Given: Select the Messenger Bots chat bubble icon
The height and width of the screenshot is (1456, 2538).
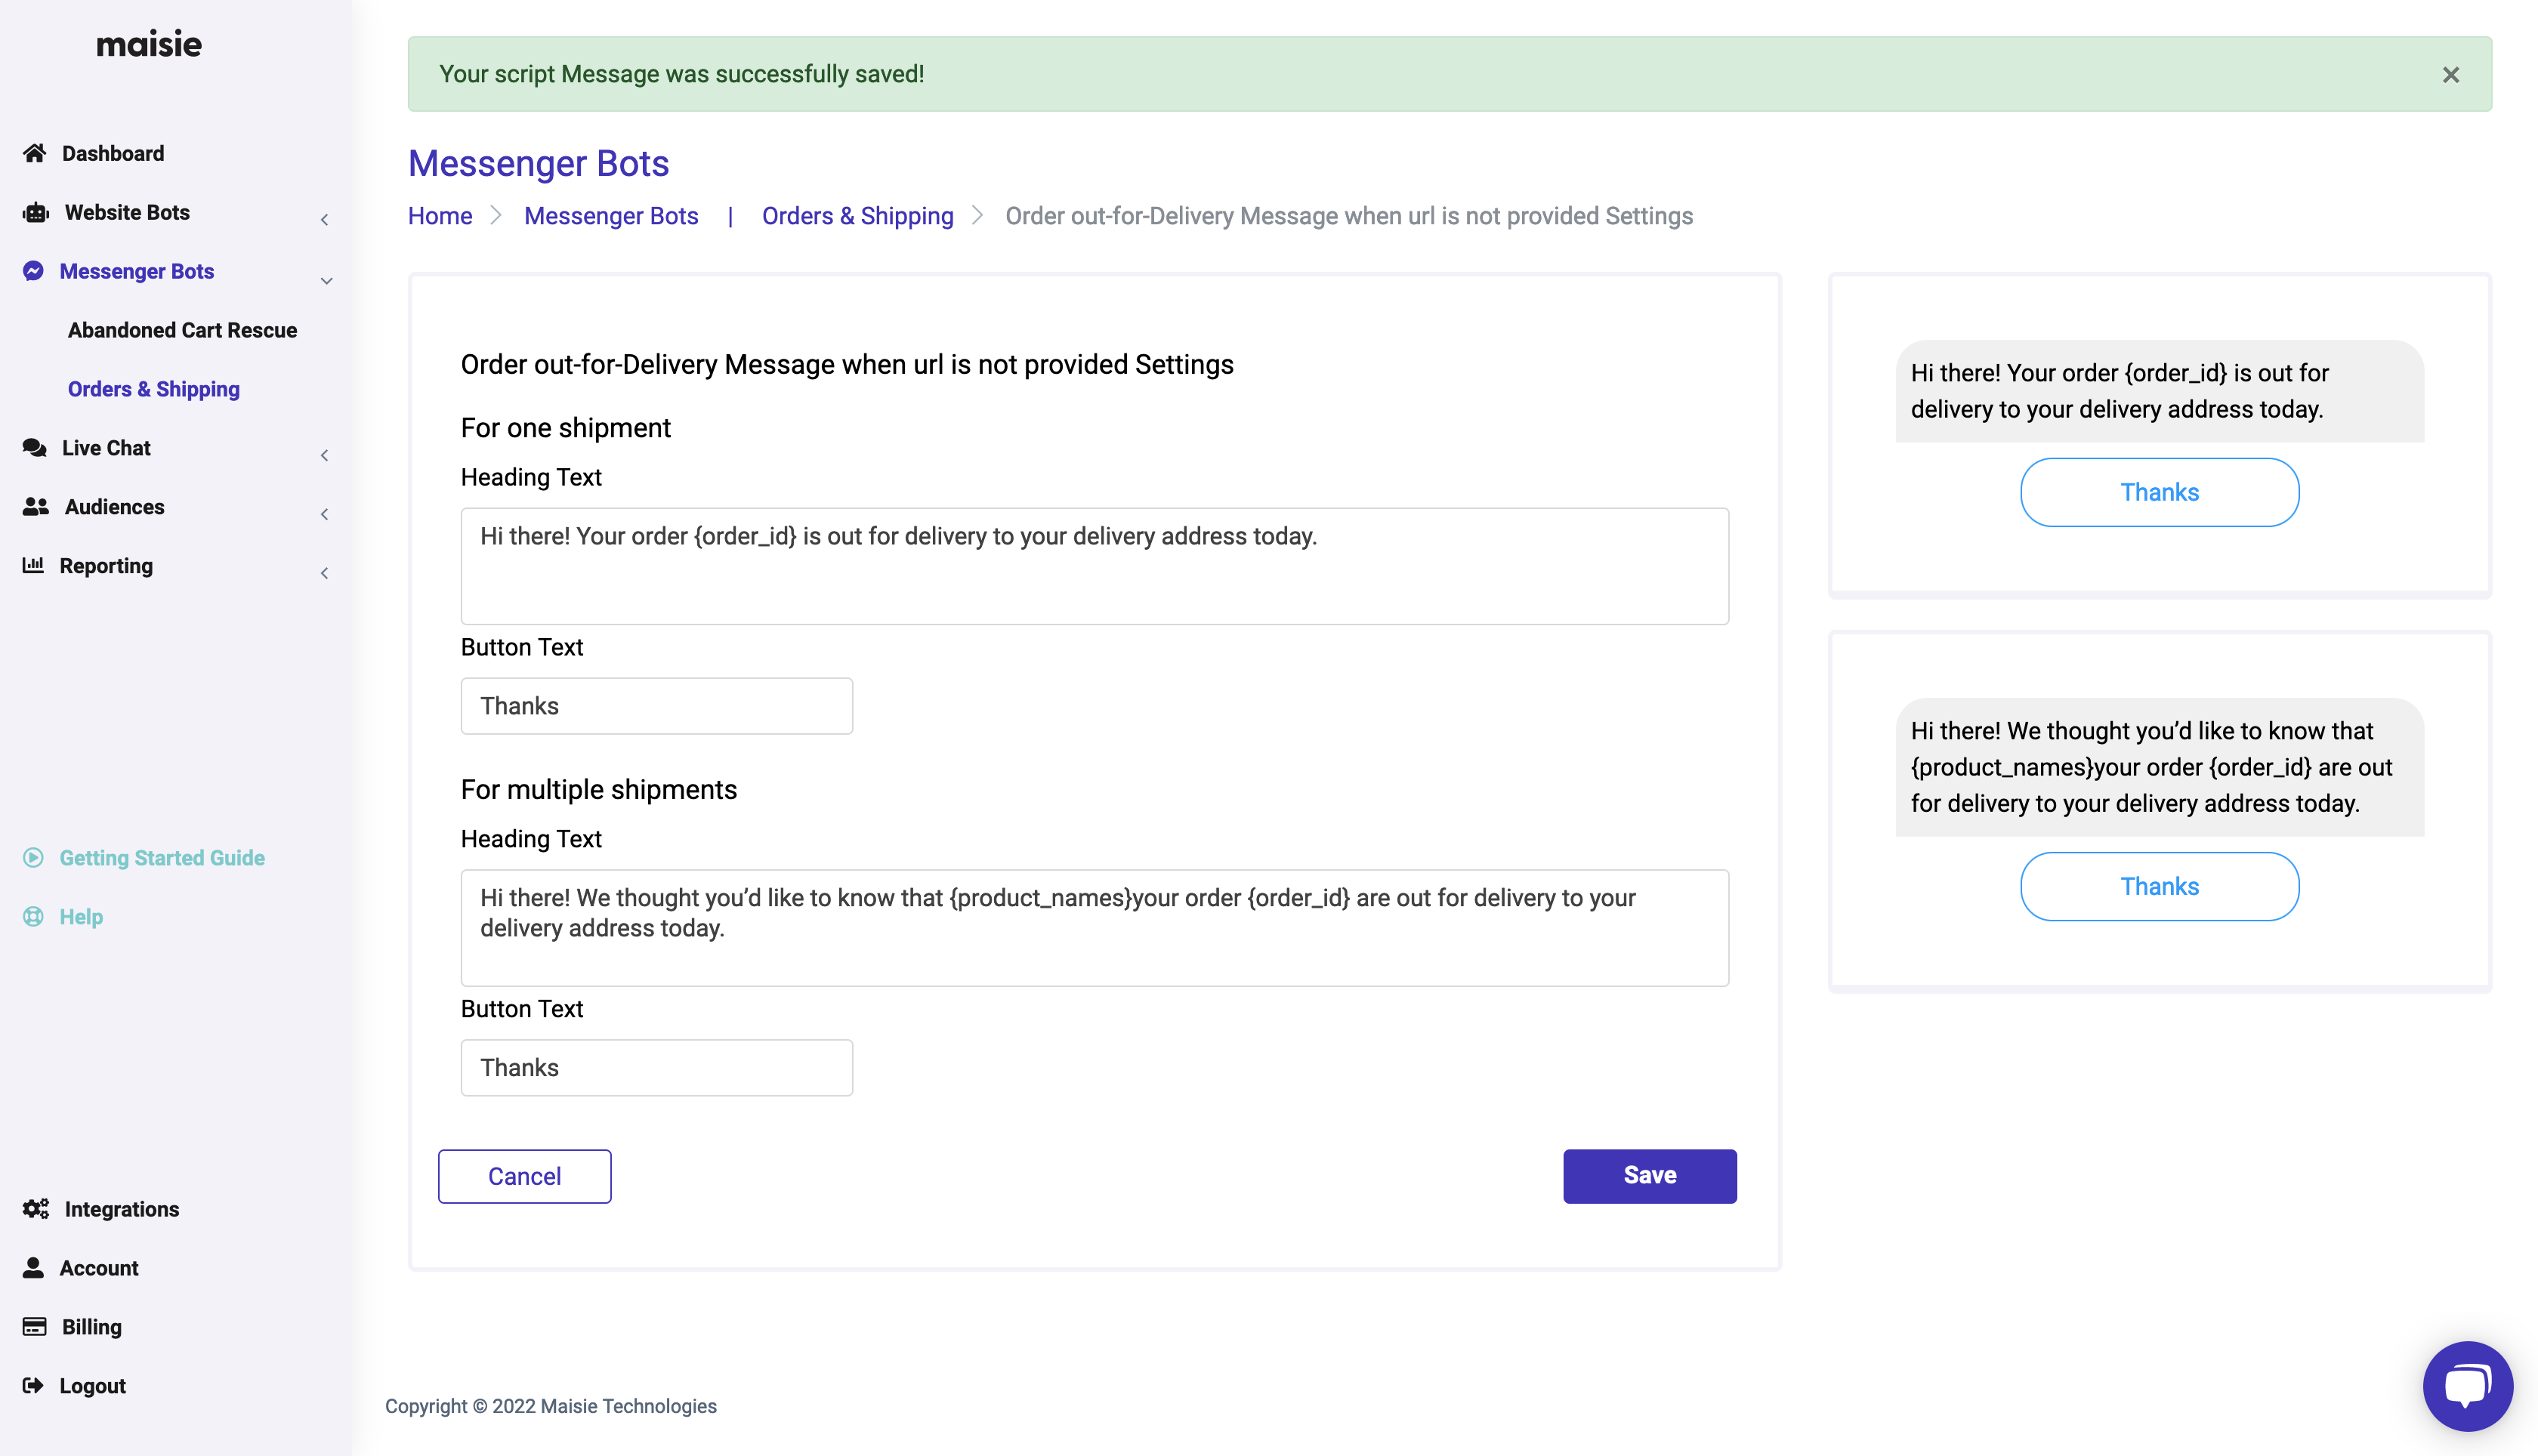Looking at the screenshot, I should point(35,271).
